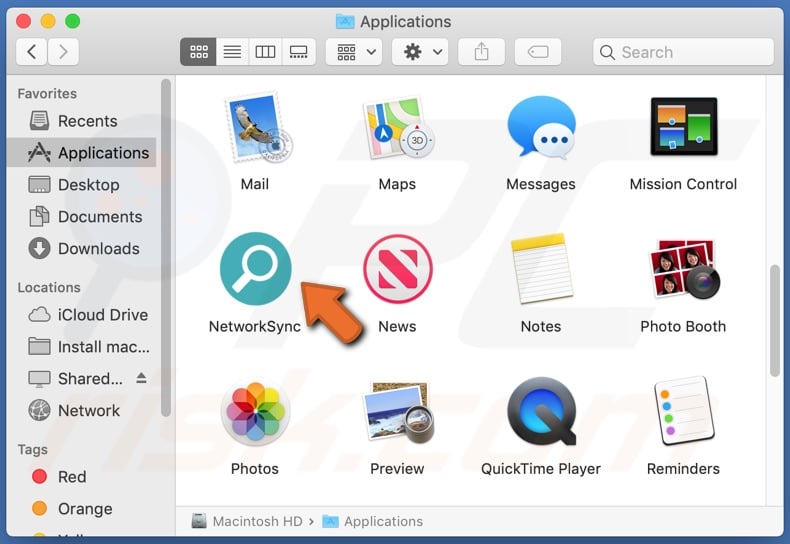Click the QuickTime Player name label
Image resolution: width=790 pixels, height=544 pixels.
click(541, 469)
